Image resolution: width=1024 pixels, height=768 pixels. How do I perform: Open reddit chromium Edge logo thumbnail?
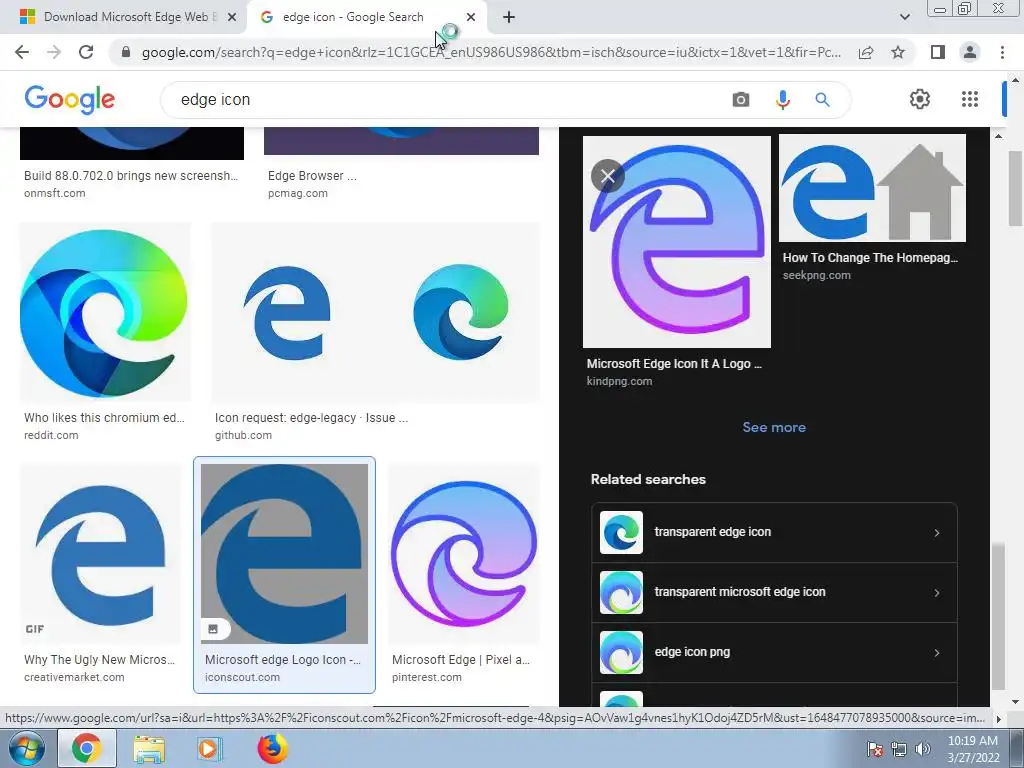[105, 312]
